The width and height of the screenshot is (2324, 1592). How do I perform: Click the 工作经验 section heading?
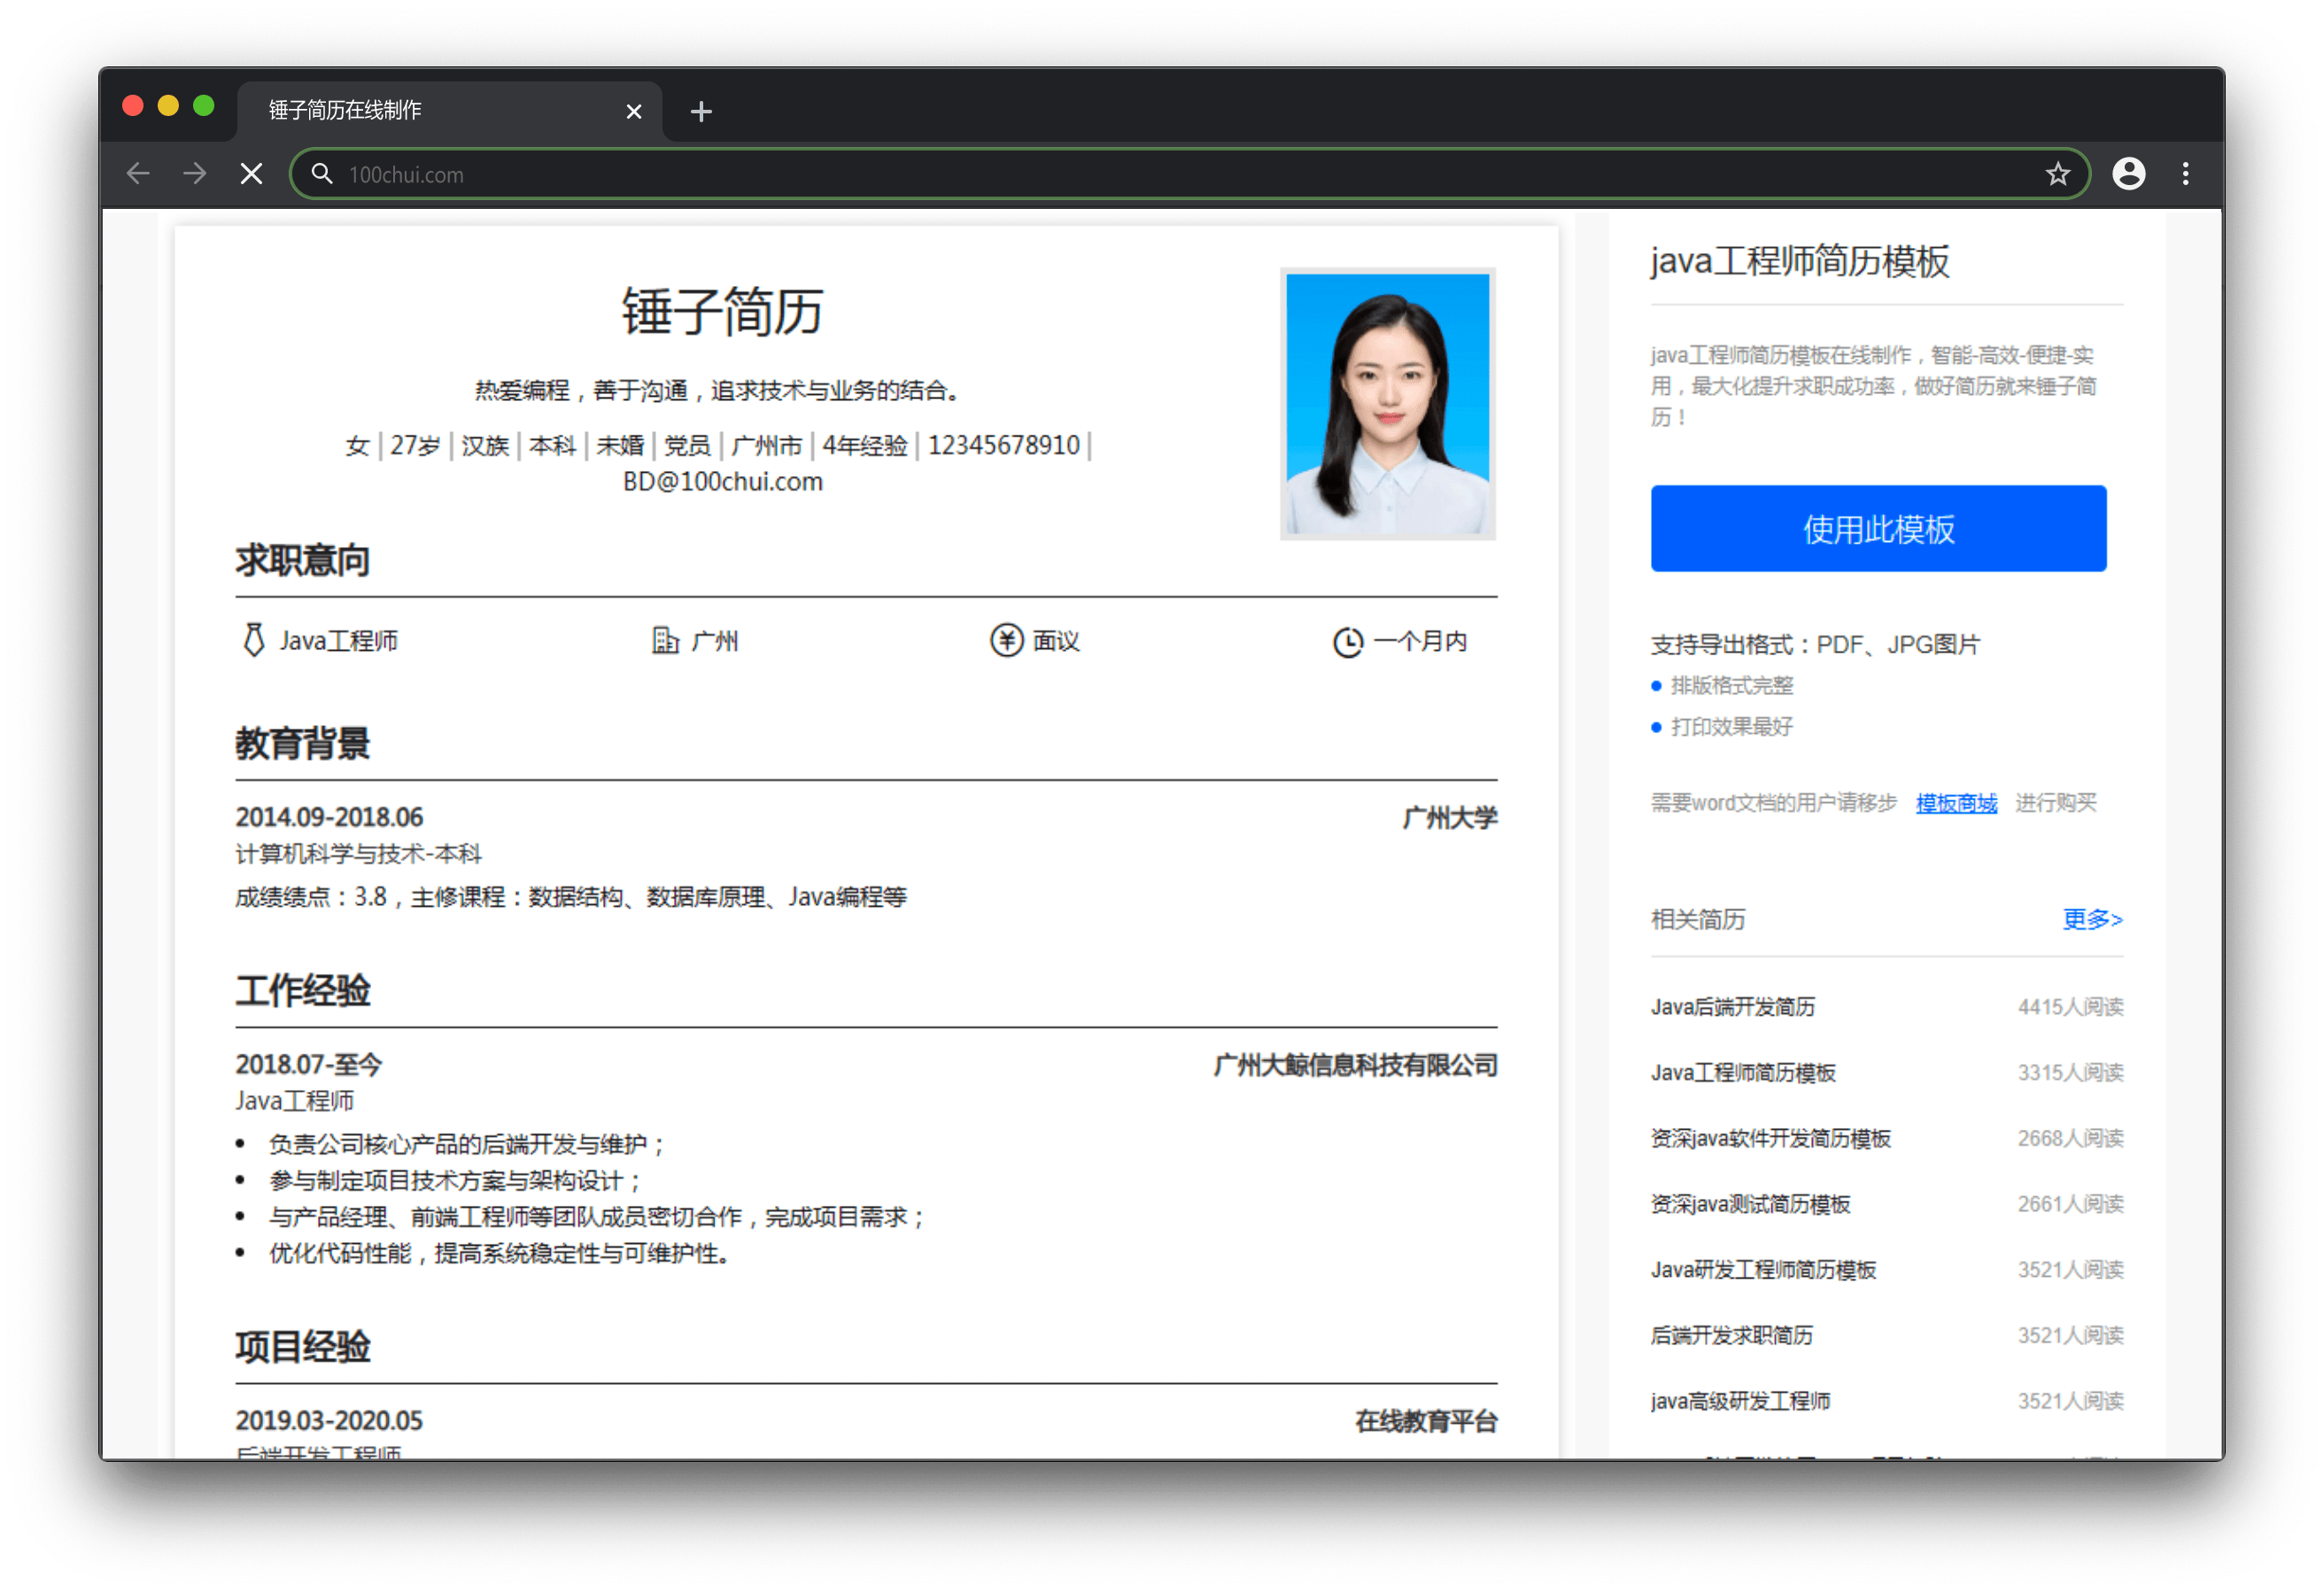pos(303,990)
